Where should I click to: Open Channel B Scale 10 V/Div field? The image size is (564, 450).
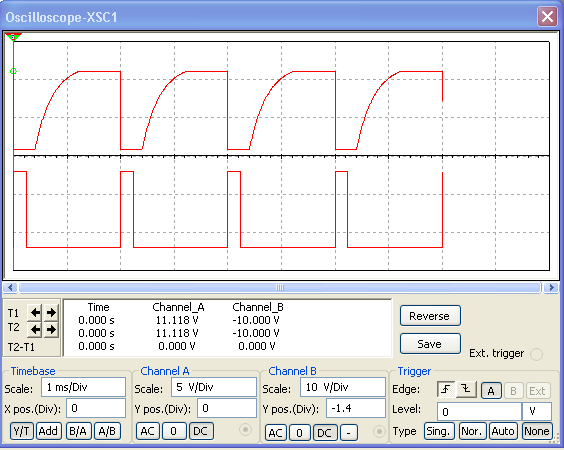(x=343, y=387)
